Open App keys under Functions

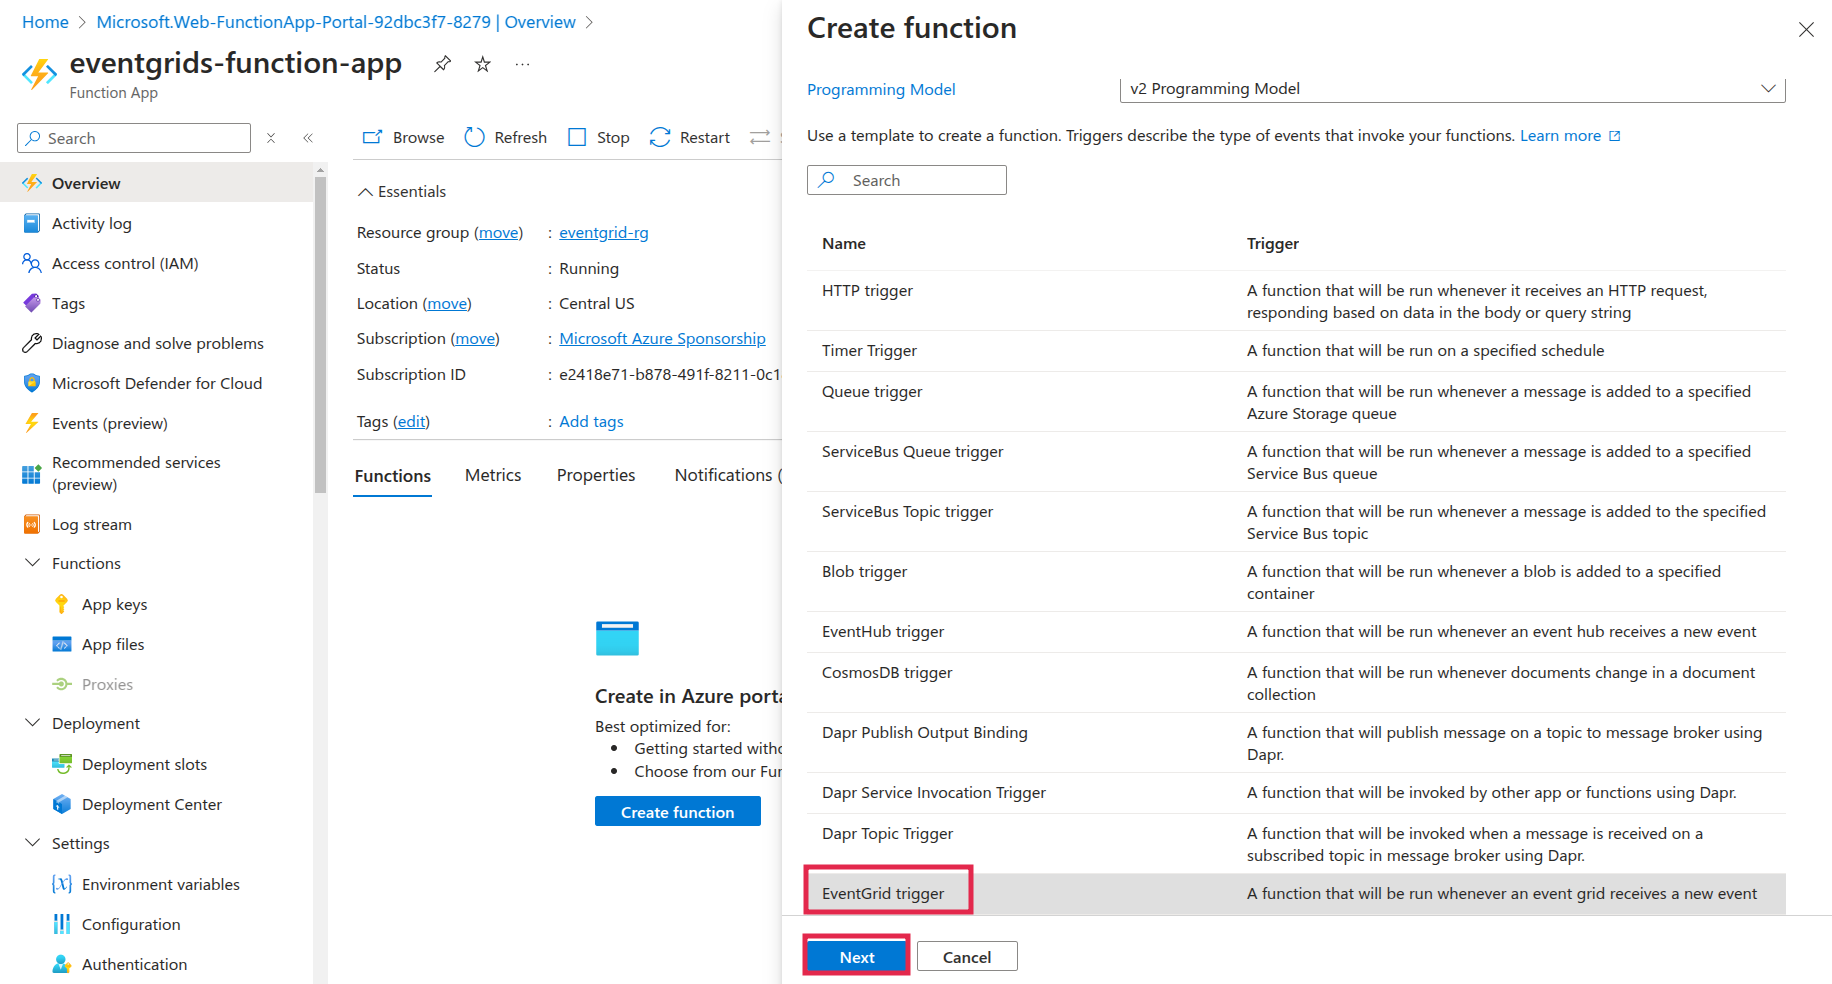(x=114, y=604)
